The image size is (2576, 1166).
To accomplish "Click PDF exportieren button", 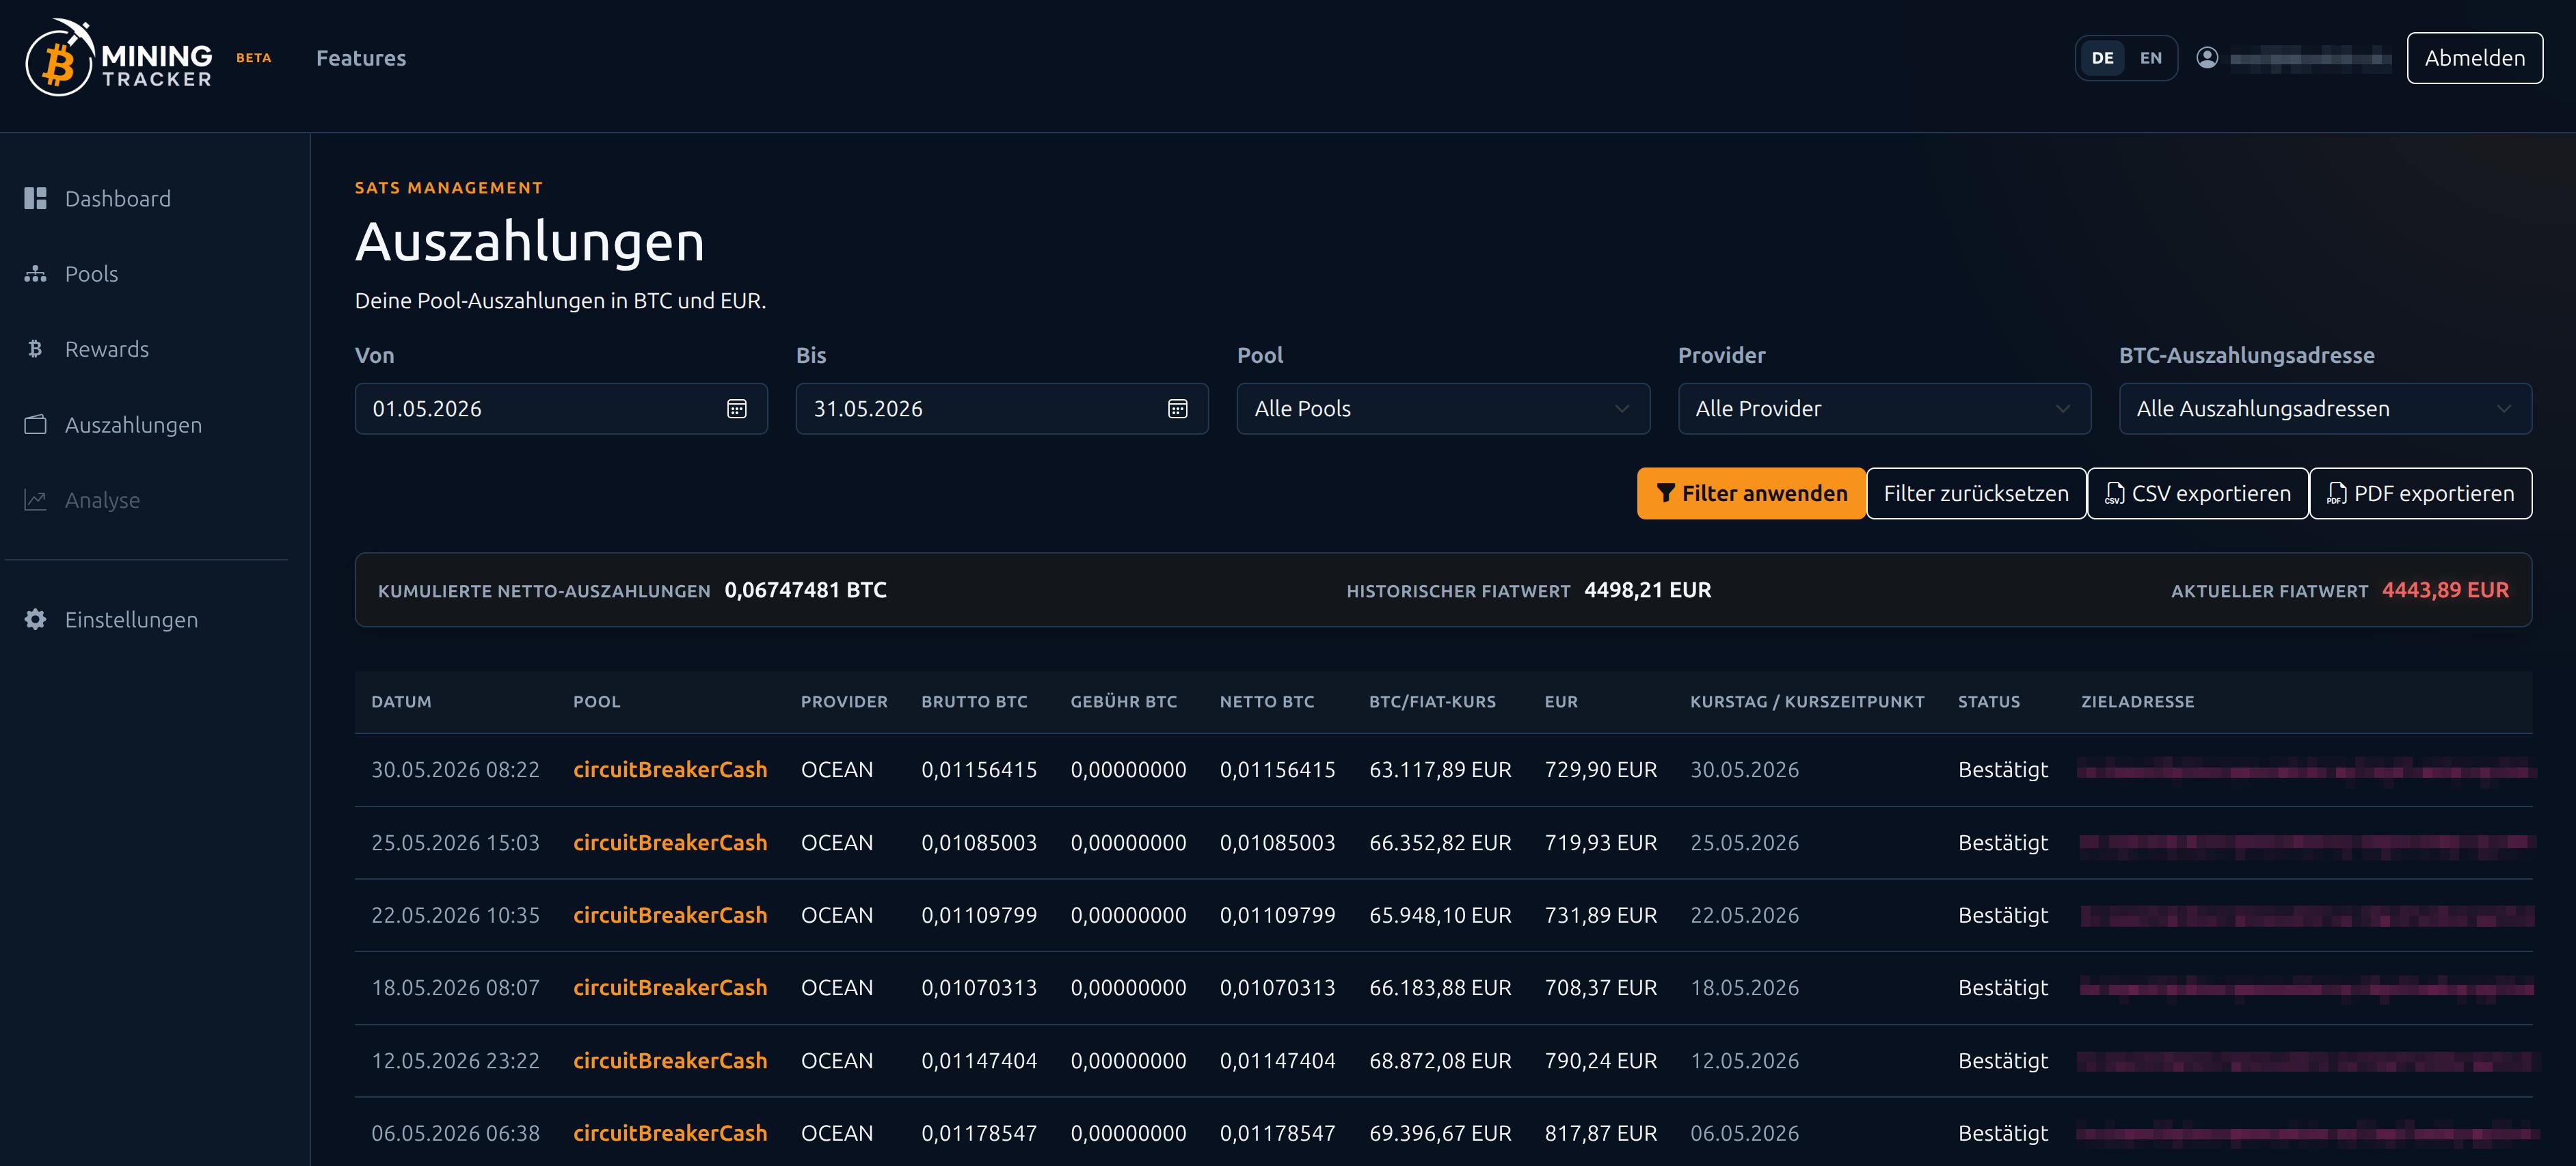I will click(2420, 493).
